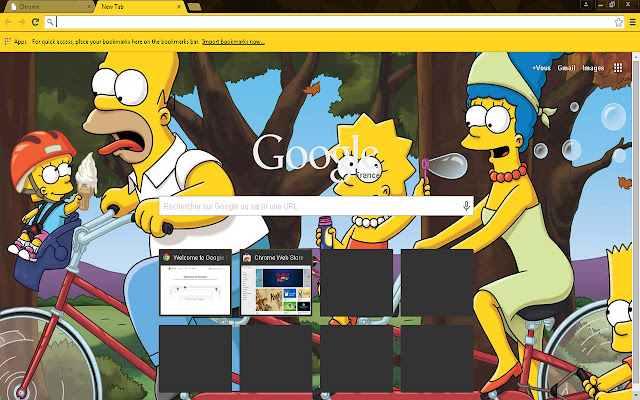Click the page vertical scrollbar
Viewport: 640px width, 400px height.
[x=636, y=226]
